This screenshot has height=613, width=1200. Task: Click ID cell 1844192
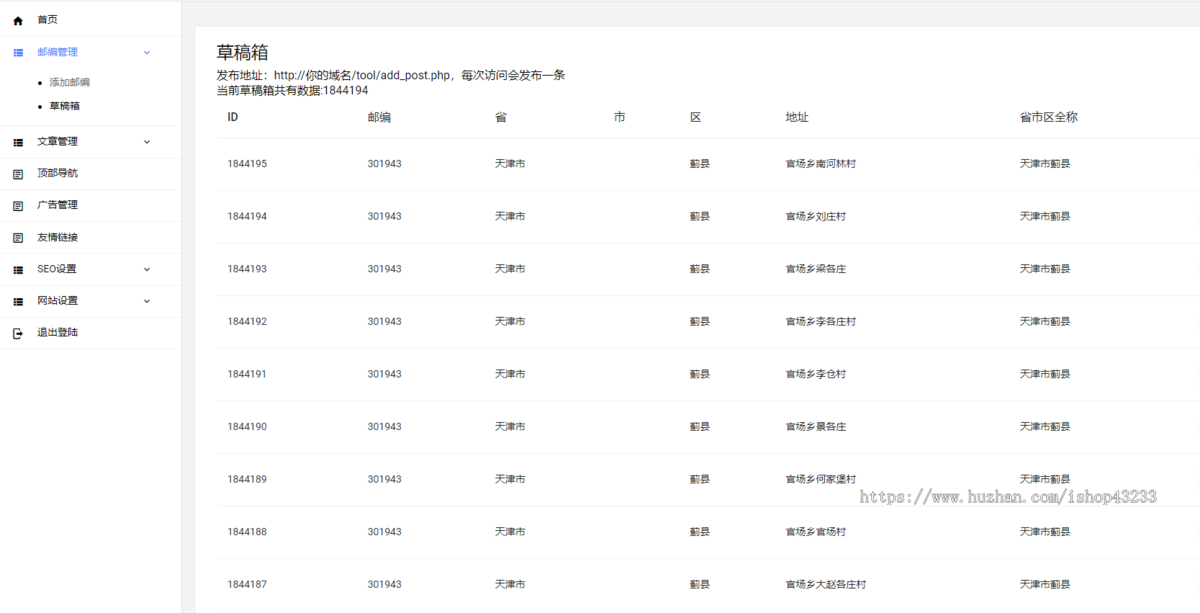247,322
